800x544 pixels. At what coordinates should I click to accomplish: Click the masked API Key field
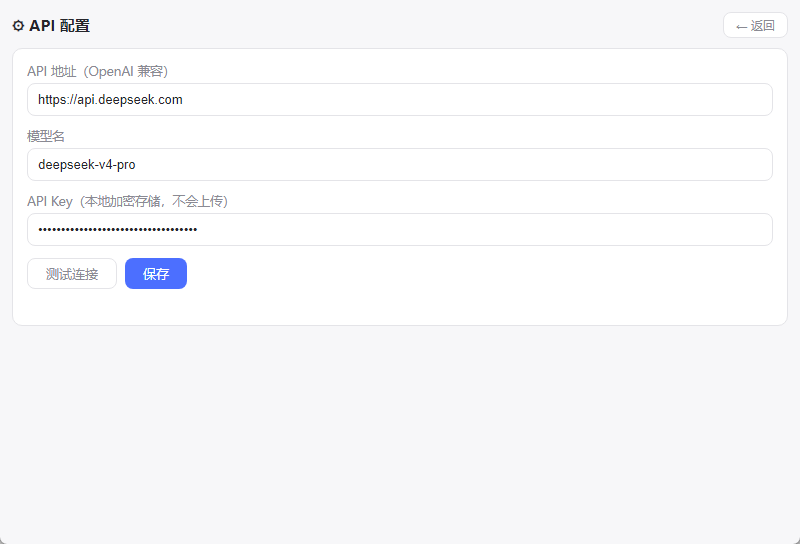[x=399, y=230]
